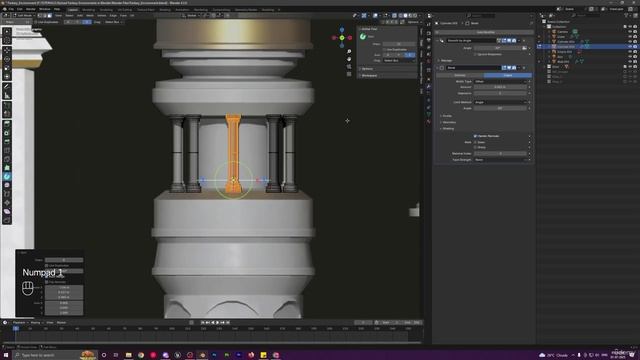Image resolution: width=640 pixels, height=360 pixels.
Task: Click the navigation axis gizmo
Action: point(342,38)
